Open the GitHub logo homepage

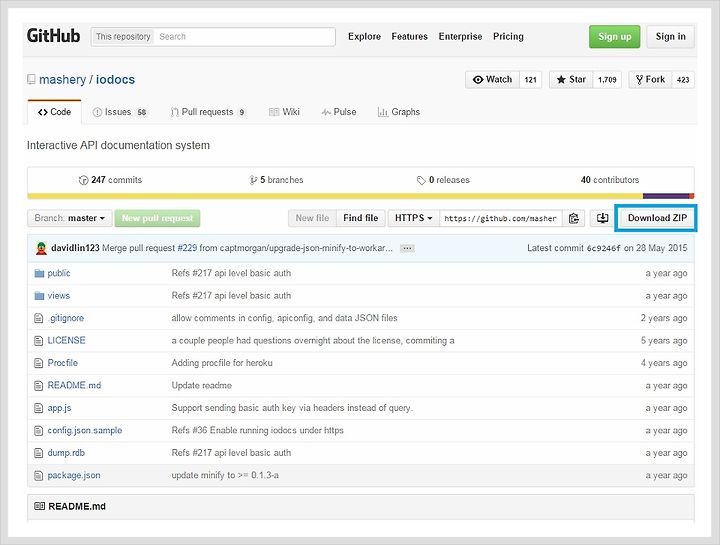point(53,36)
